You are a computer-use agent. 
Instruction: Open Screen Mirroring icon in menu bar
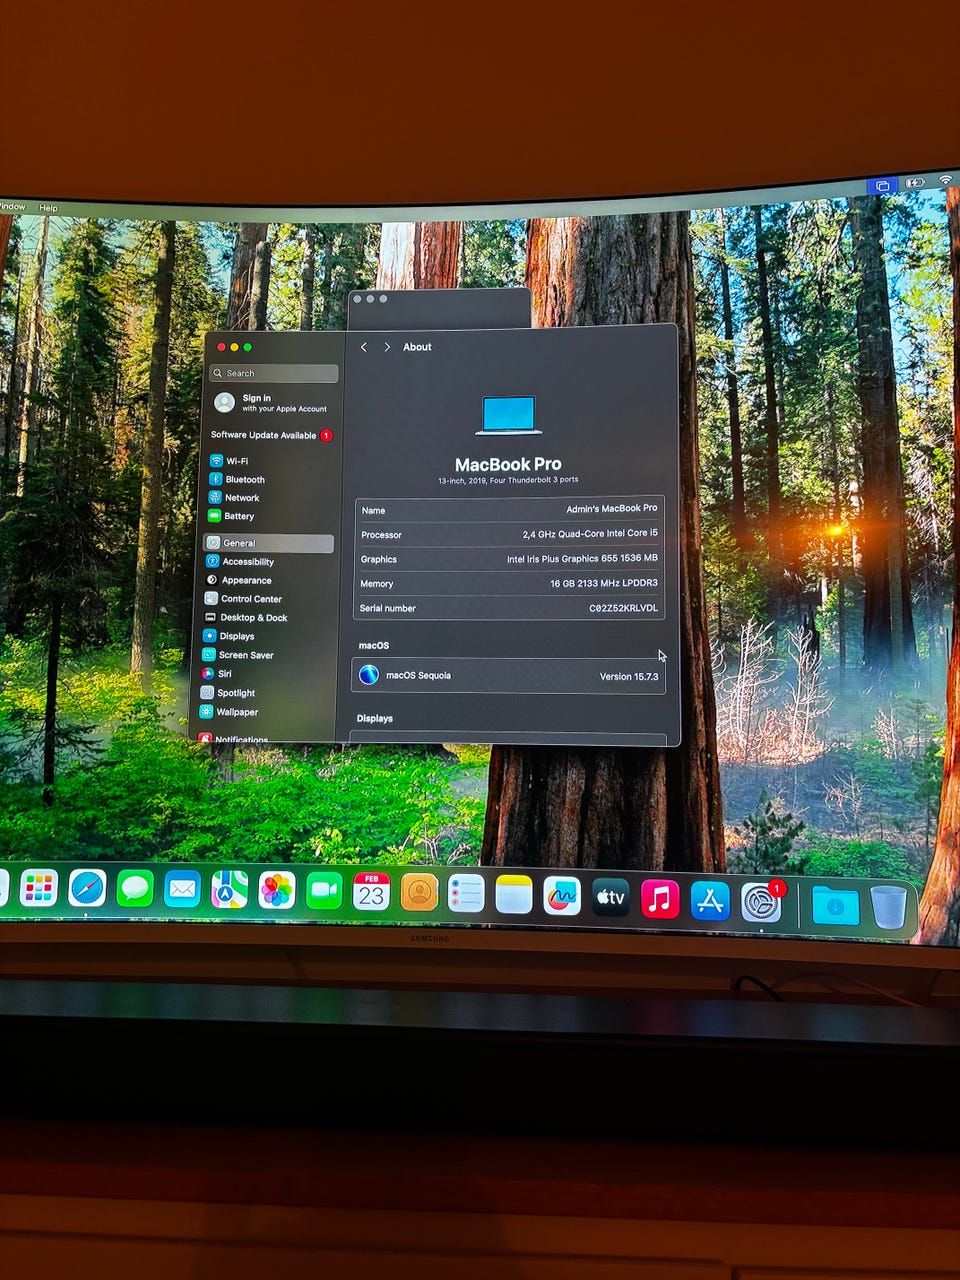[882, 185]
